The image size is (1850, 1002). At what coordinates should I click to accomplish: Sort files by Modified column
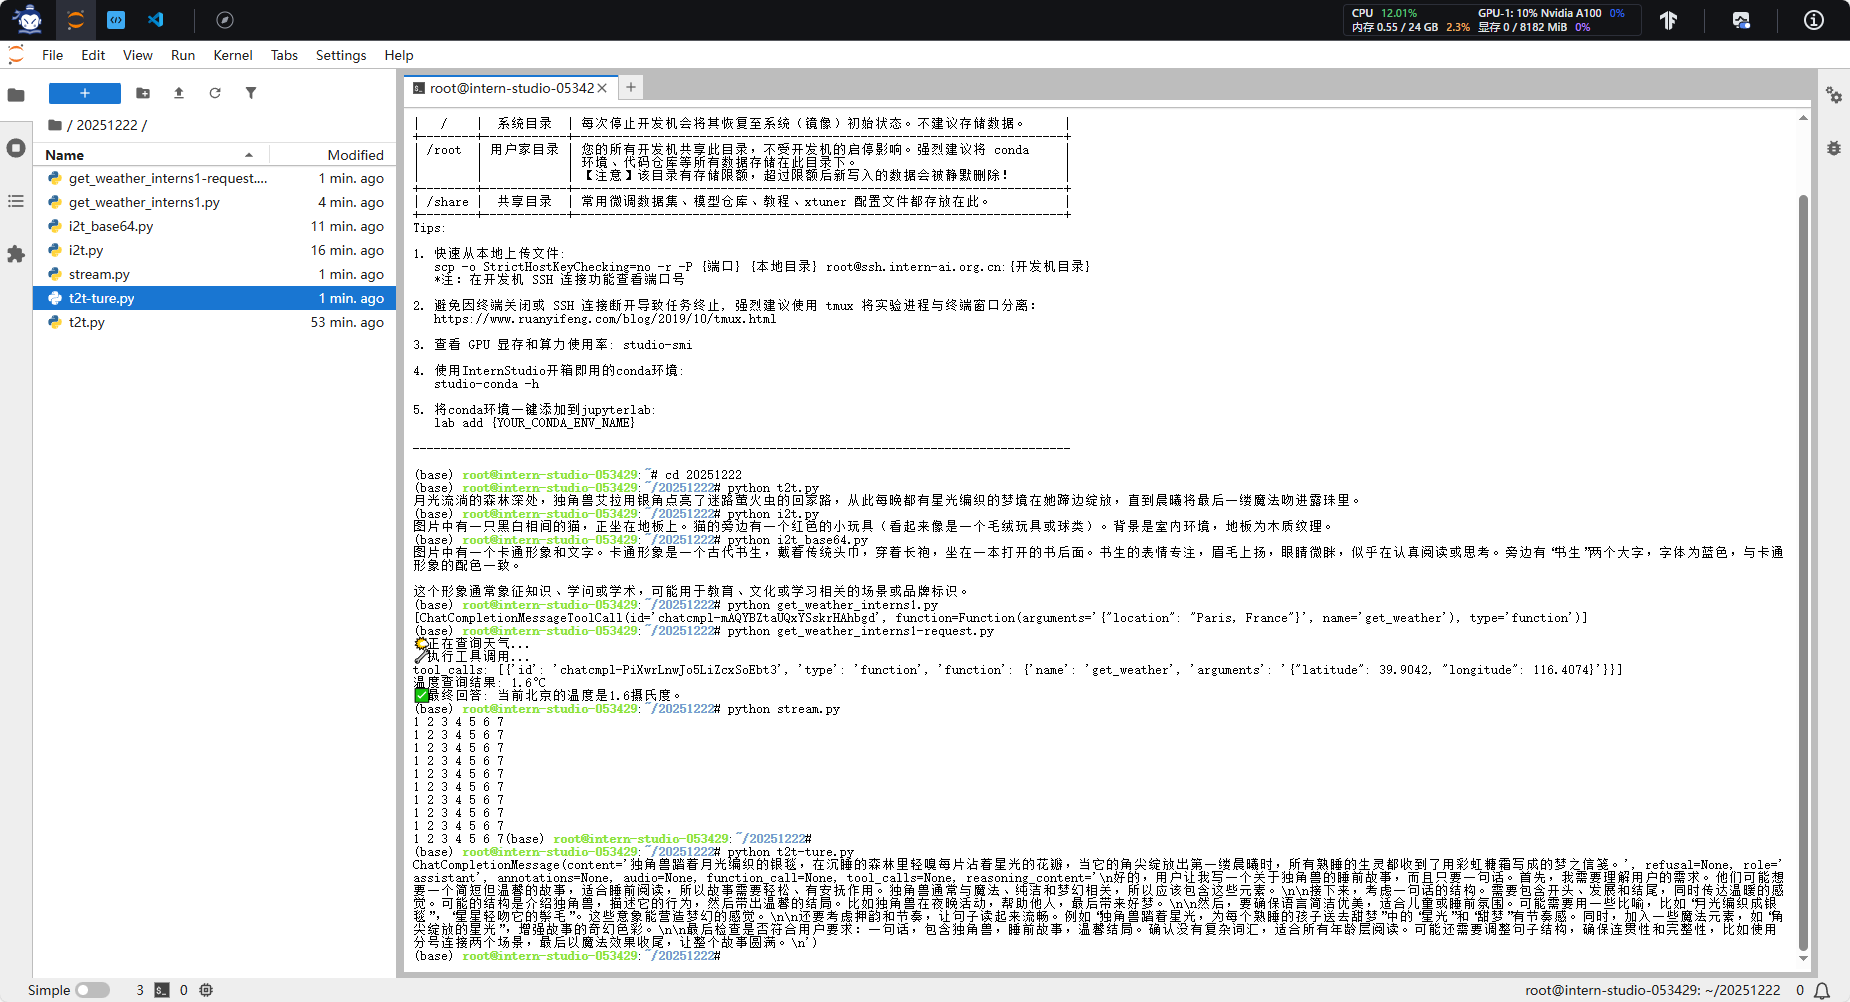(355, 155)
